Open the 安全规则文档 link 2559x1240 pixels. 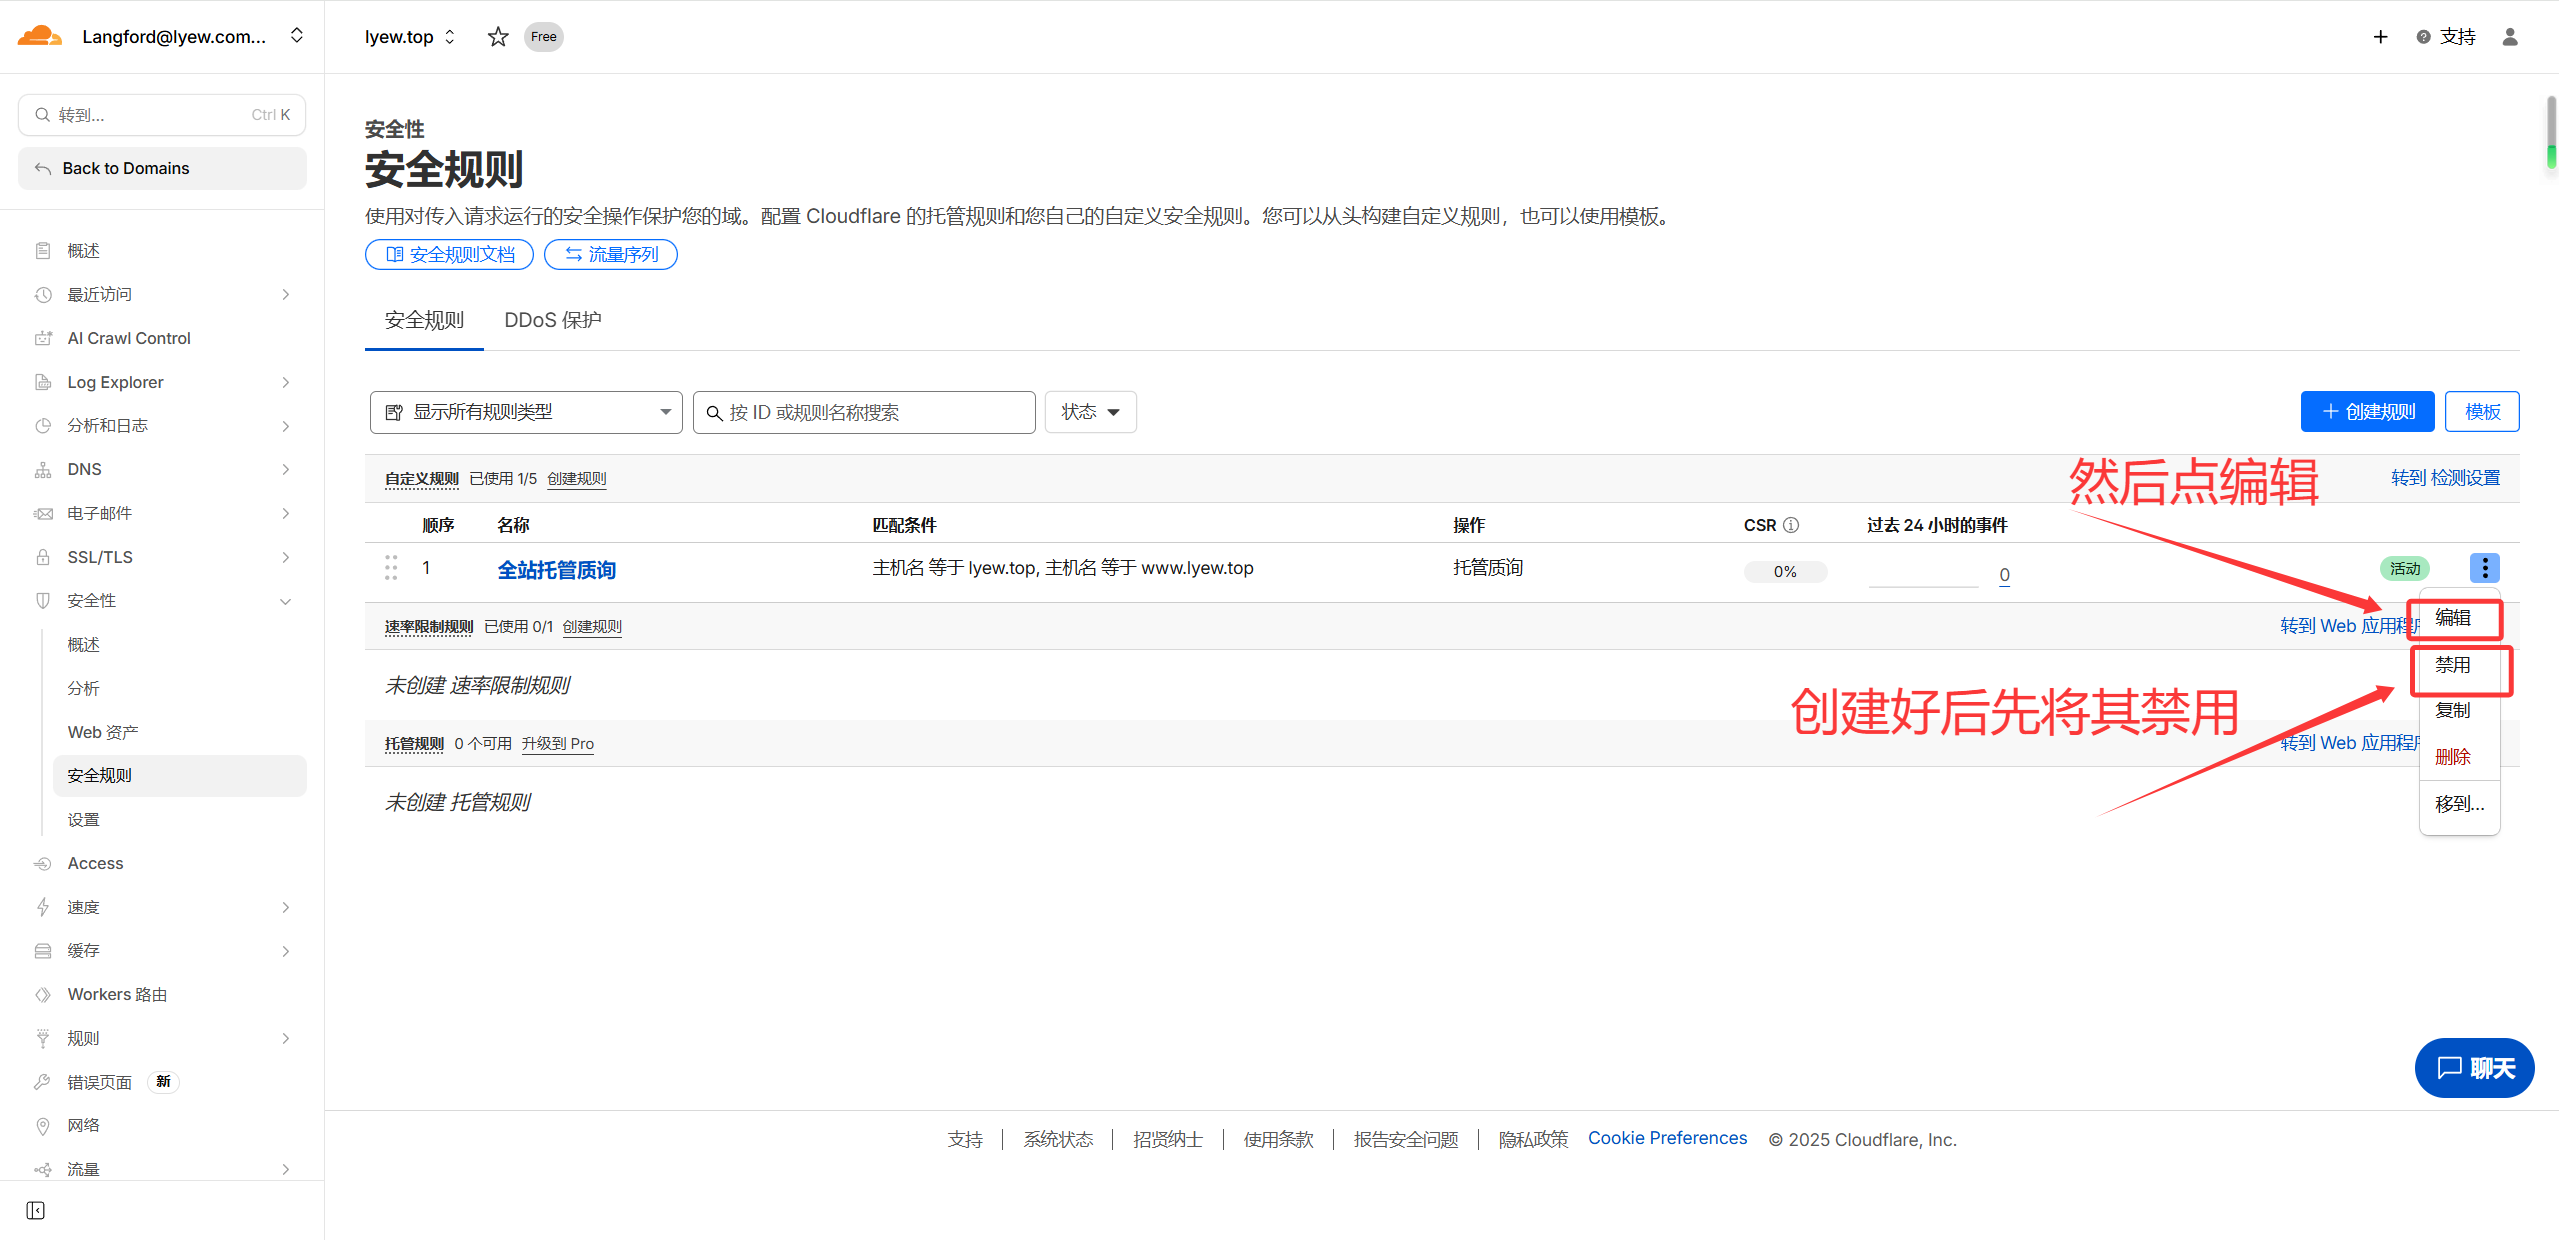tap(450, 255)
